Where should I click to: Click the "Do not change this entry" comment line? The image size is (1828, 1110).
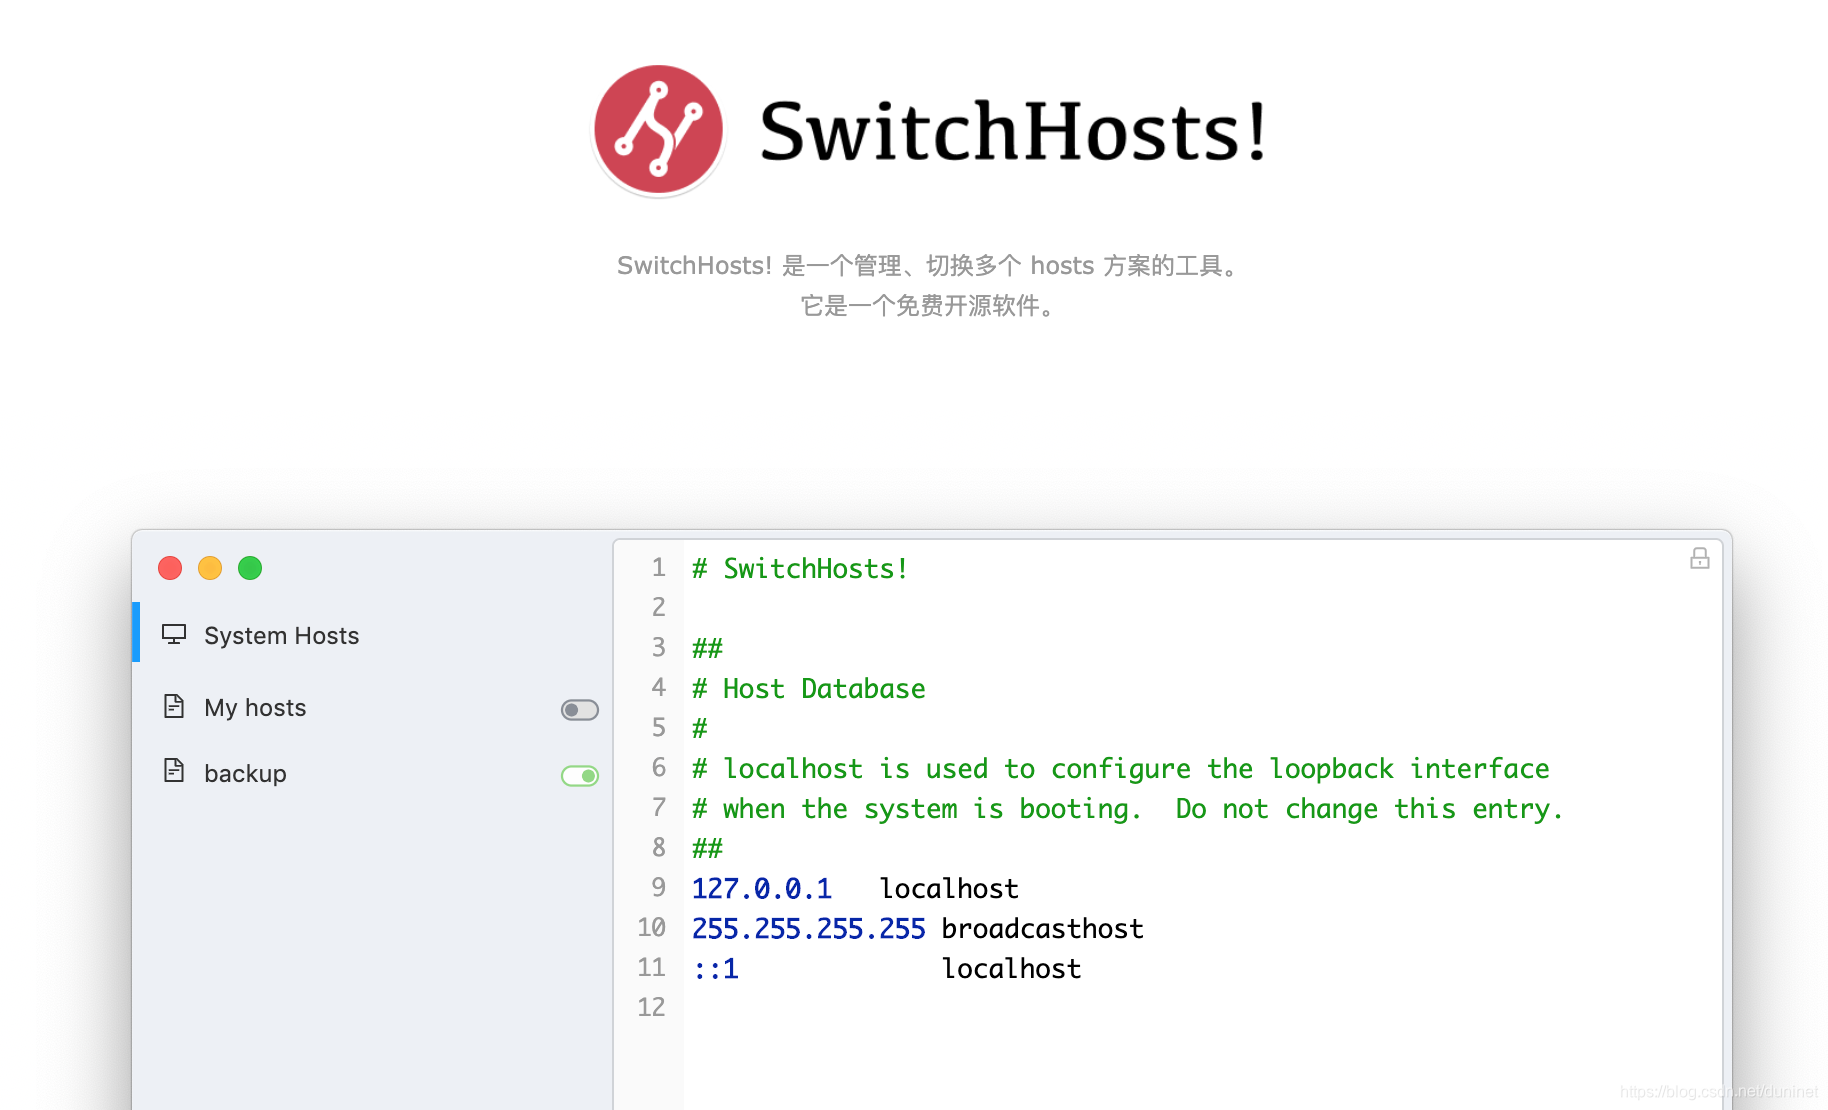1128,809
